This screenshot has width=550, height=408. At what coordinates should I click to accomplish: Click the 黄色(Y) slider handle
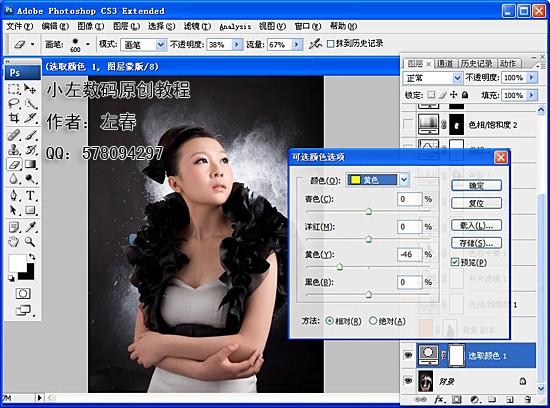pos(339,267)
